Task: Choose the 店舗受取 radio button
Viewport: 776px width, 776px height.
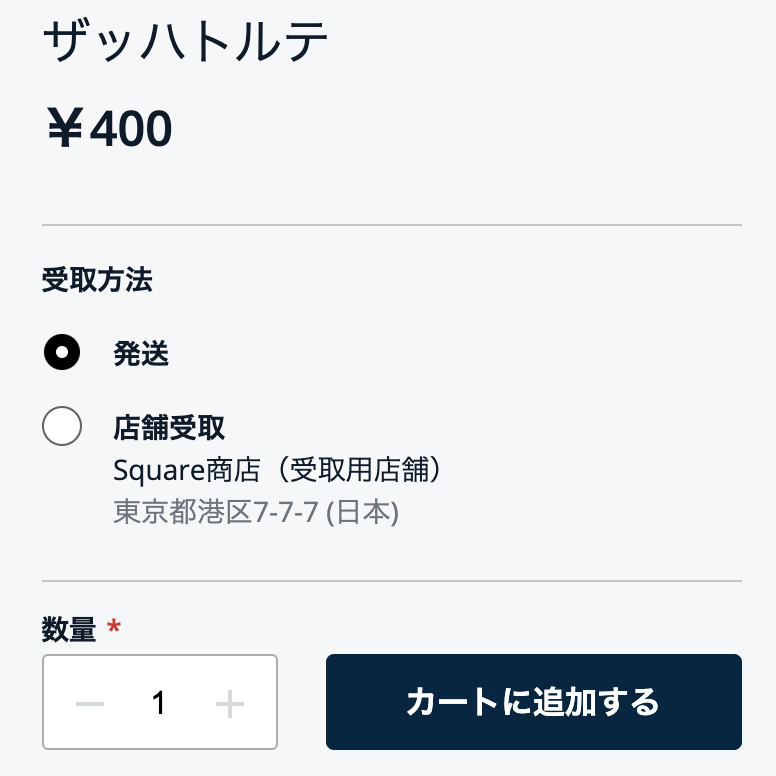Action: click(x=62, y=427)
